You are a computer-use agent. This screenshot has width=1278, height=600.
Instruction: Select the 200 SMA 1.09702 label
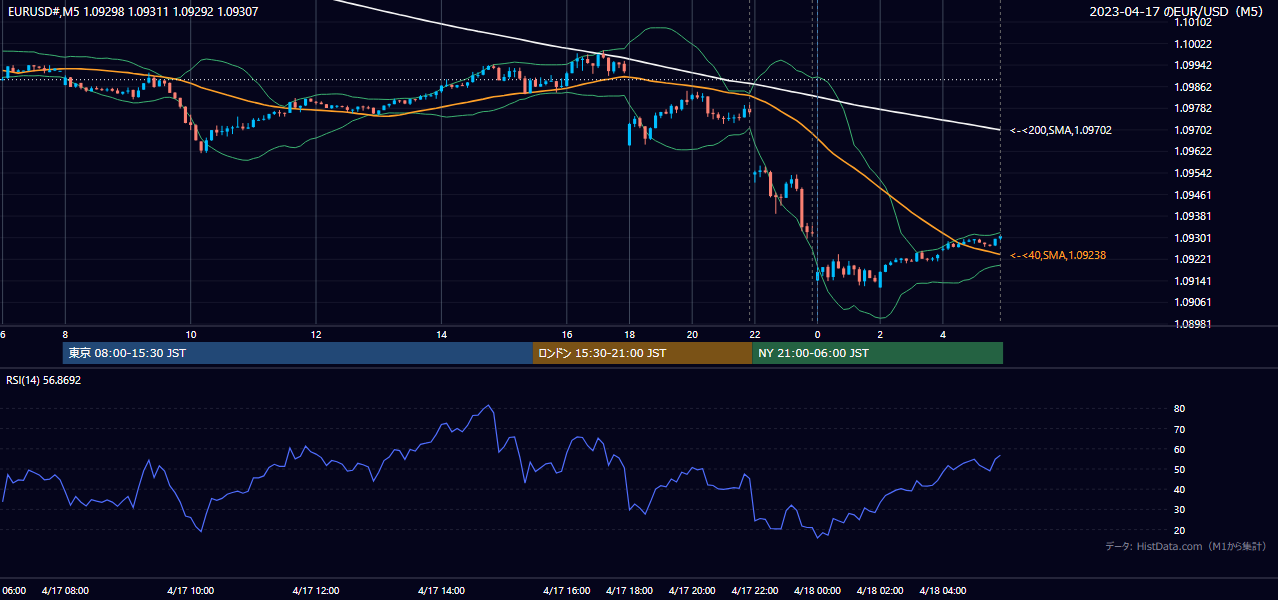1060,130
